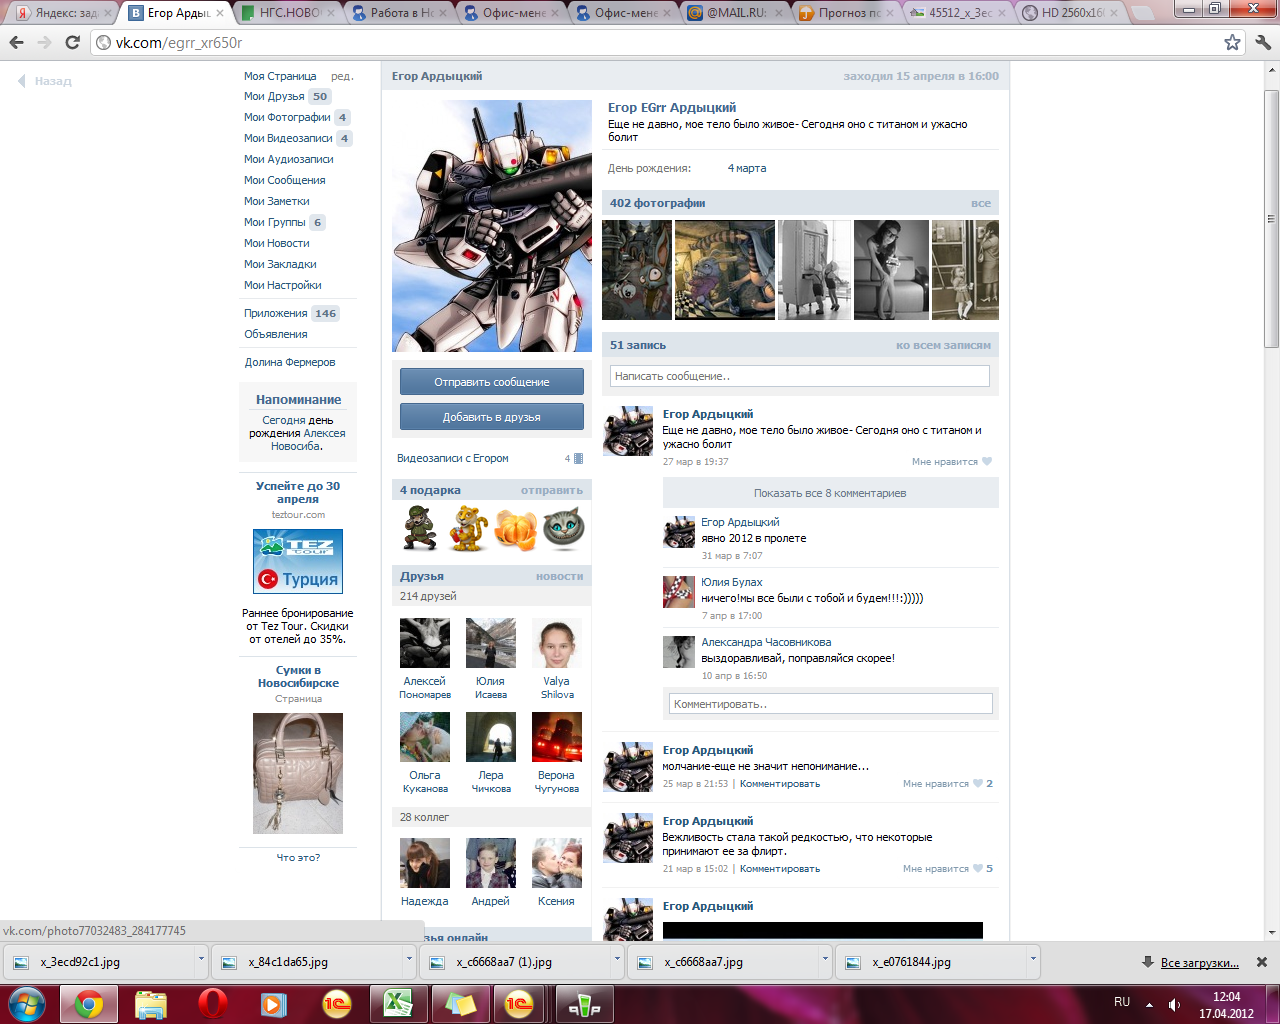
Task: Open the dropdown arrow for x_e0761844.jpg
Action: pyautogui.click(x=1033, y=960)
